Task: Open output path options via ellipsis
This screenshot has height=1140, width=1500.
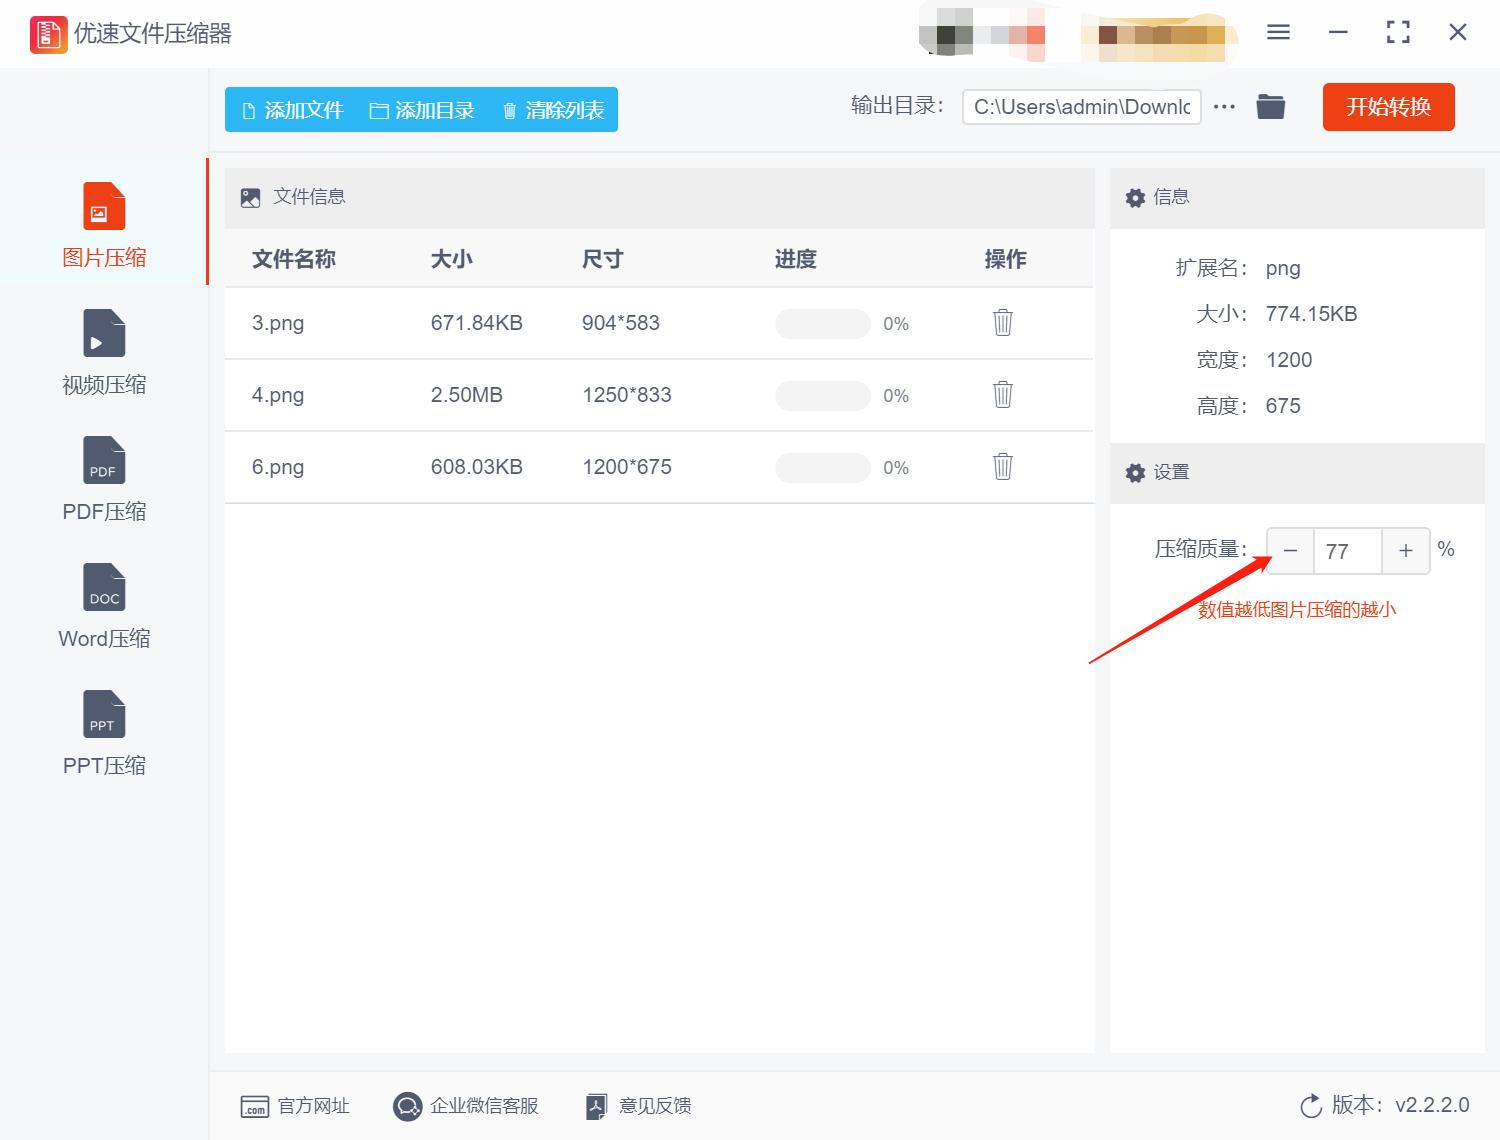Action: click(x=1224, y=107)
